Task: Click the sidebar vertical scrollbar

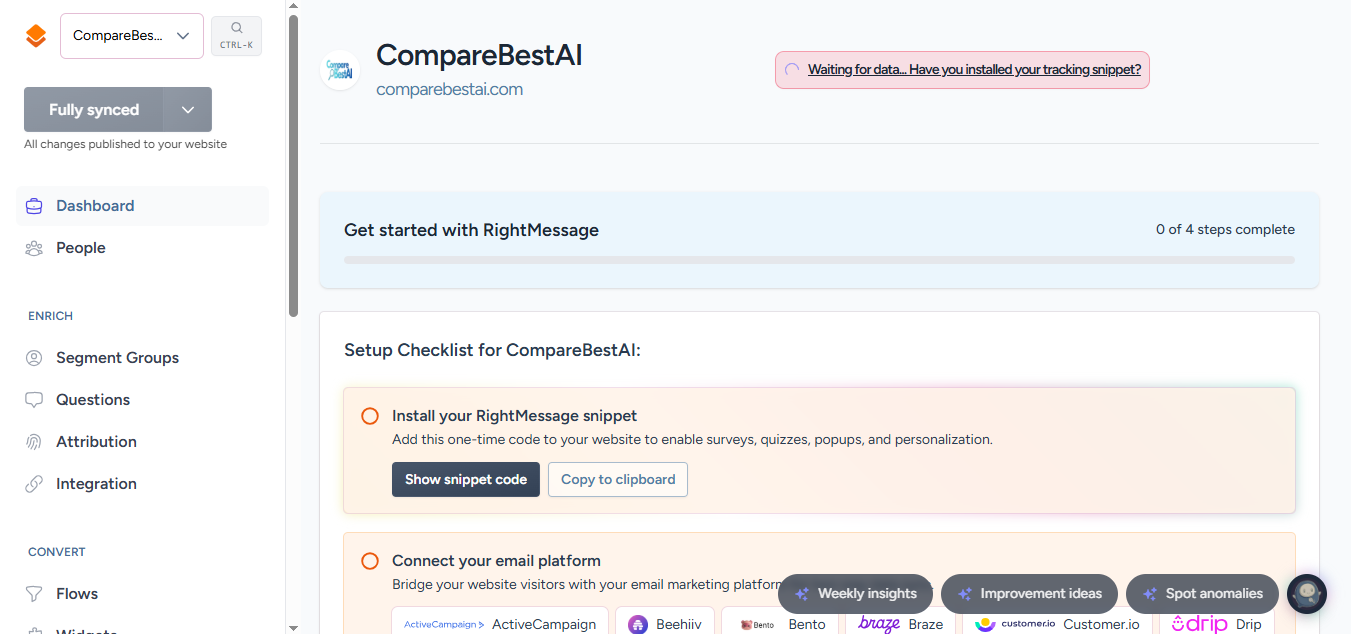Action: pyautogui.click(x=293, y=166)
